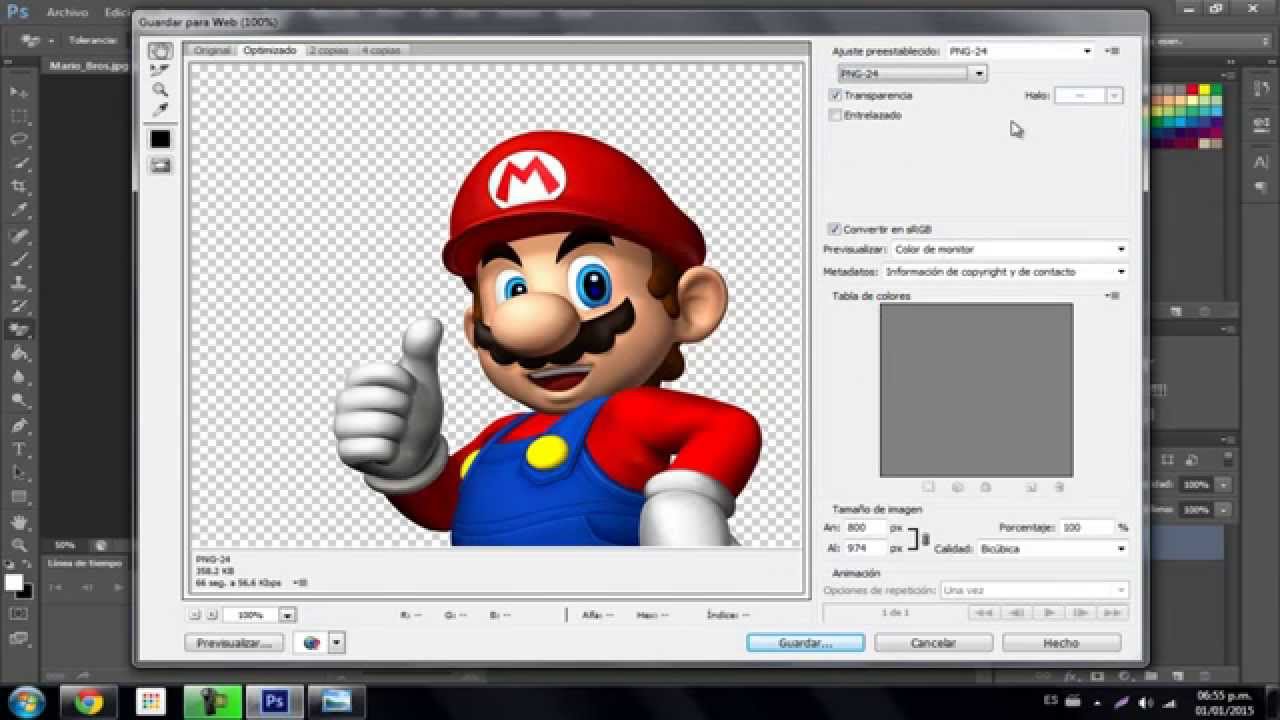1280x720 pixels.
Task: Click the Guardar button
Action: 805,643
